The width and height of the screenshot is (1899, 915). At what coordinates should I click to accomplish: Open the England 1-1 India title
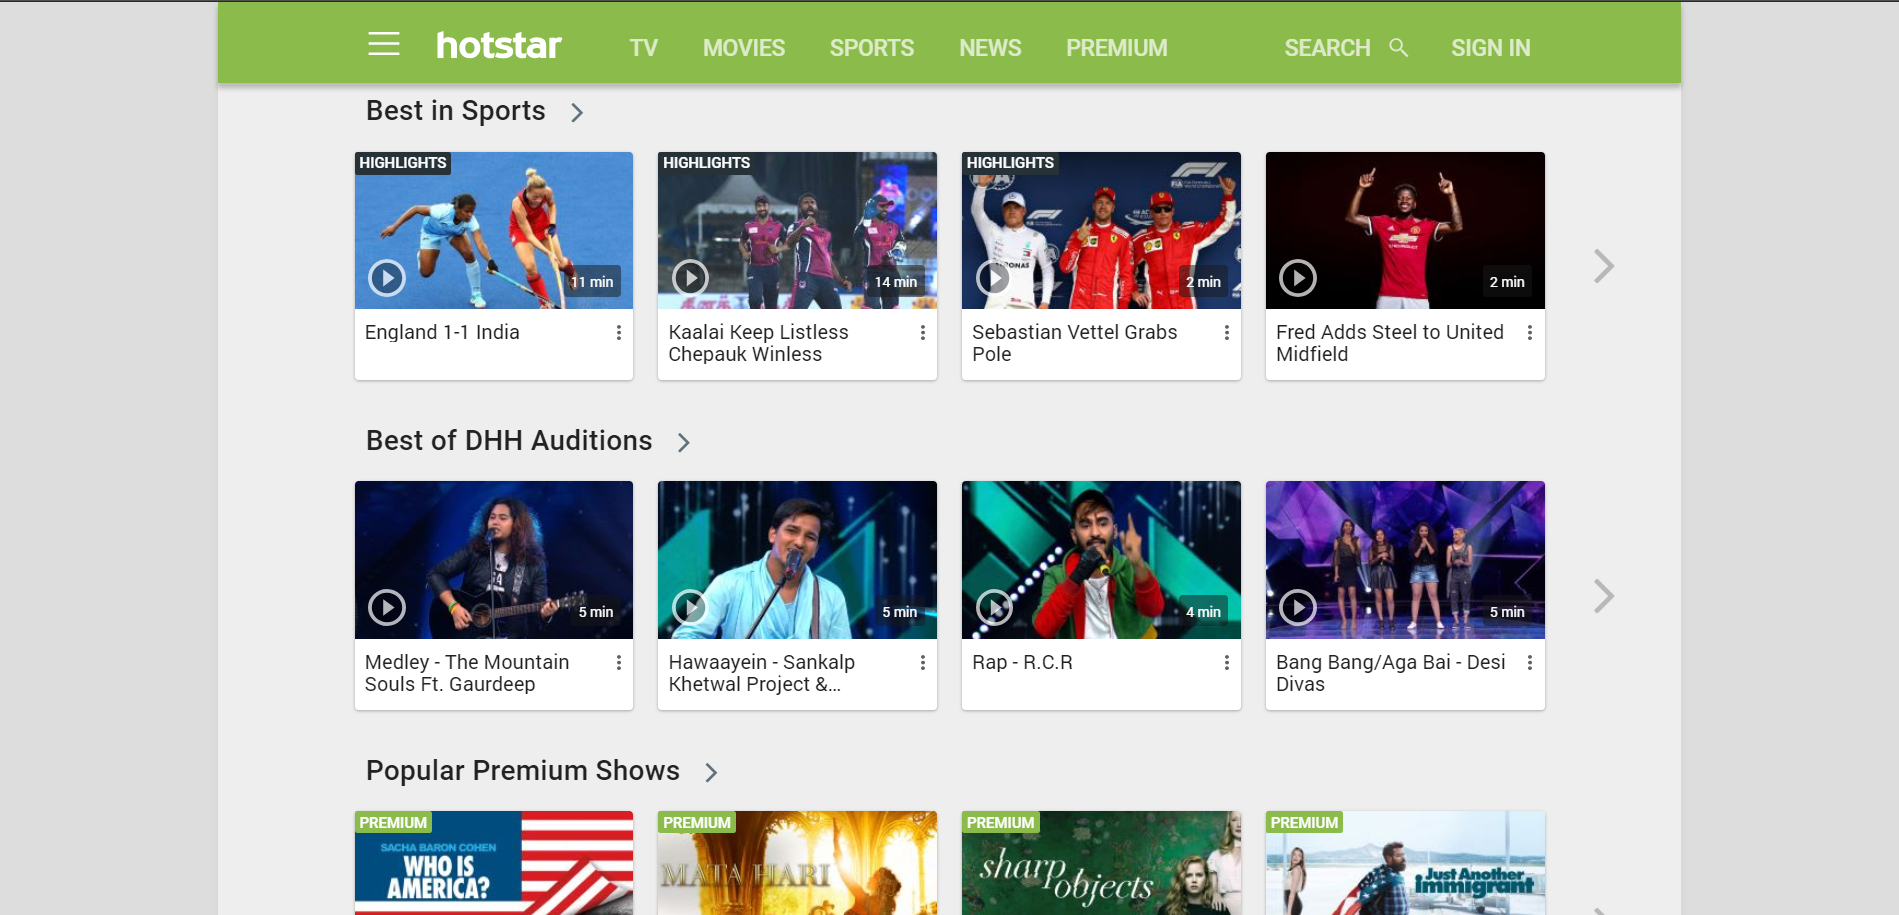tap(442, 332)
